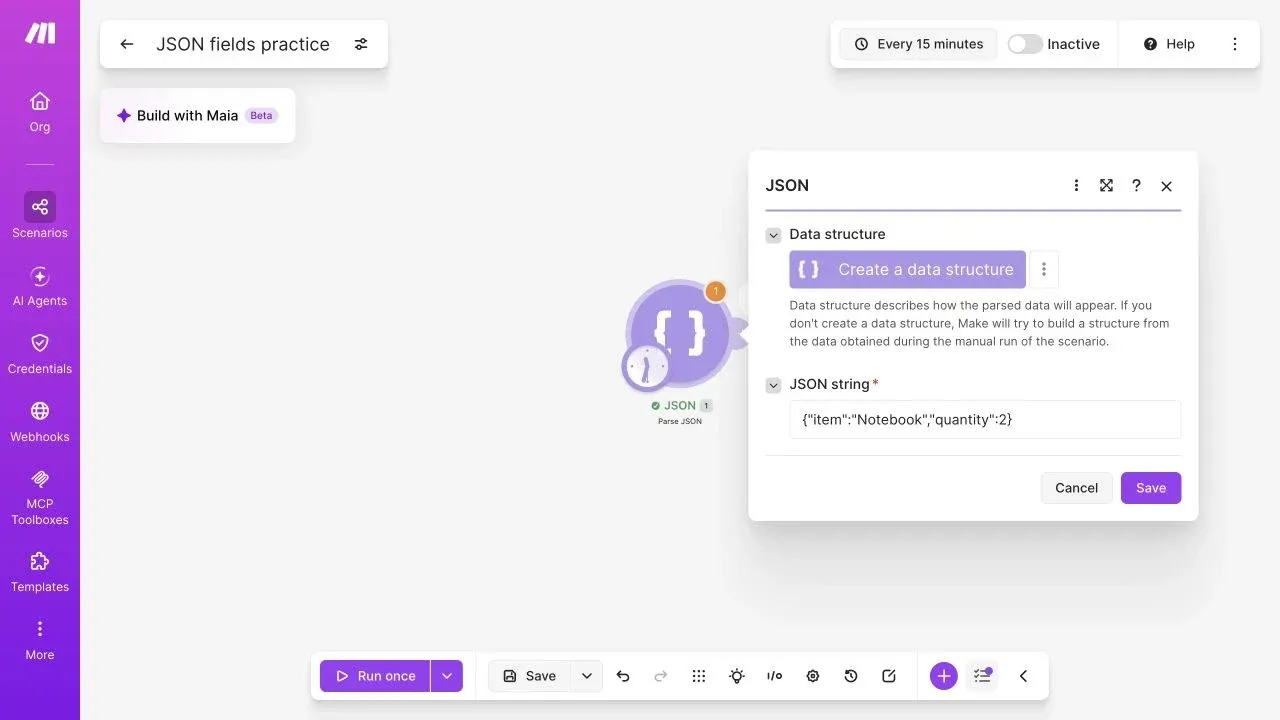Cancel the JSON module changes
This screenshot has width=1280, height=720.
coord(1076,488)
